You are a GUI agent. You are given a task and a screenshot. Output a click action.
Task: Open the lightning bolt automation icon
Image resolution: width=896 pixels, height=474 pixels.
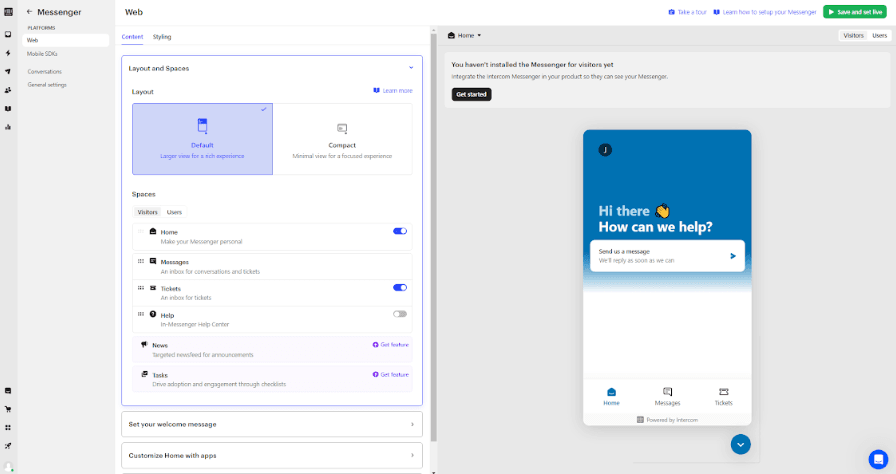pos(8,53)
